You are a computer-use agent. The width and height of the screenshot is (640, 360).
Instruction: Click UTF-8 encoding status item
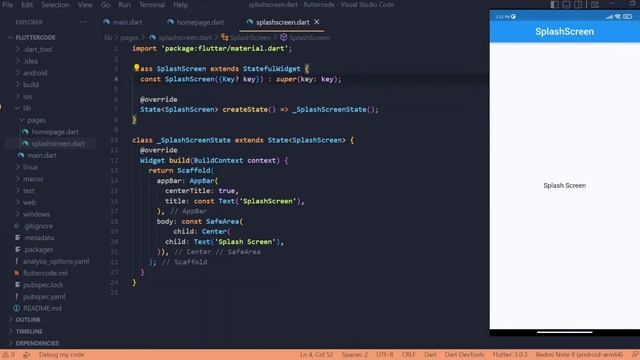(384, 355)
